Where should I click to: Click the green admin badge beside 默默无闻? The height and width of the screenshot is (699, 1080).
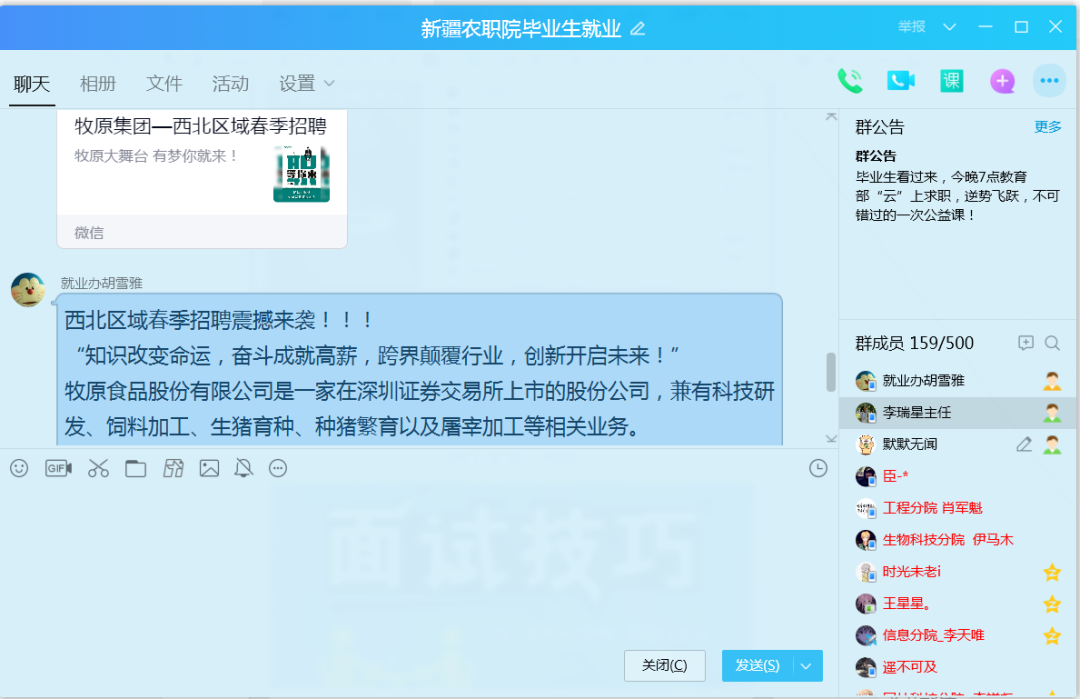(x=1052, y=444)
